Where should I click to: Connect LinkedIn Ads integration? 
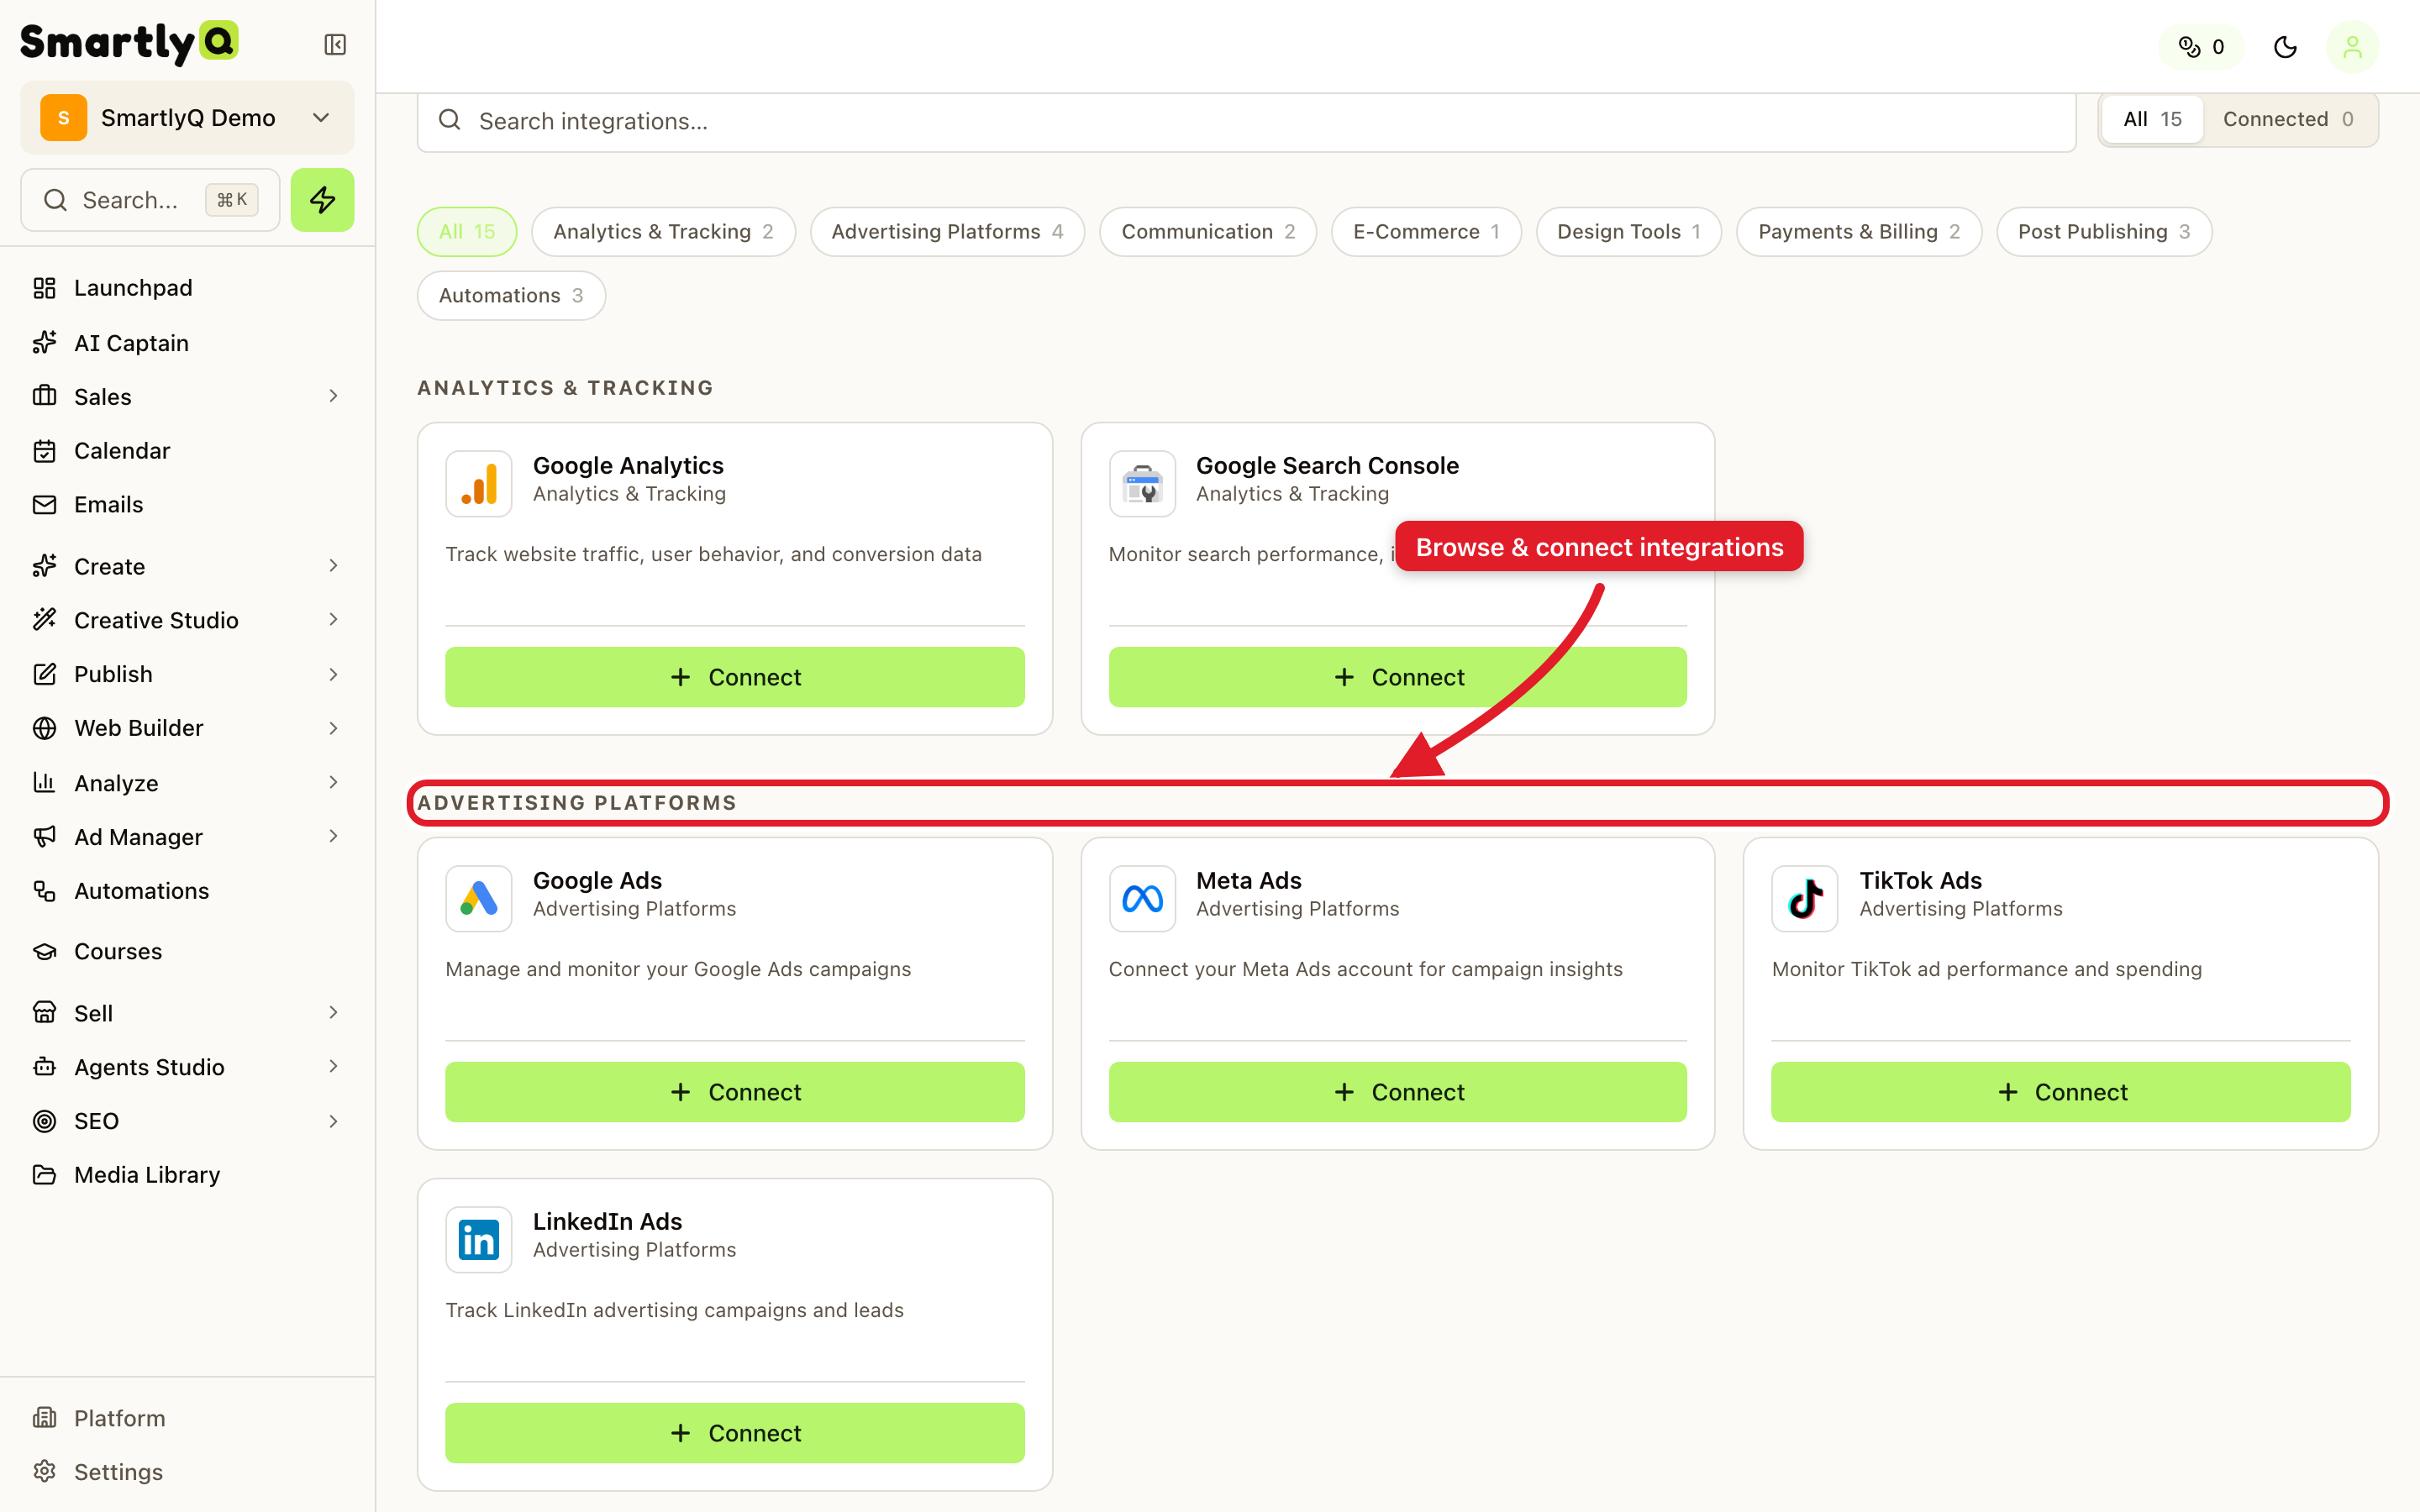[x=735, y=1433]
